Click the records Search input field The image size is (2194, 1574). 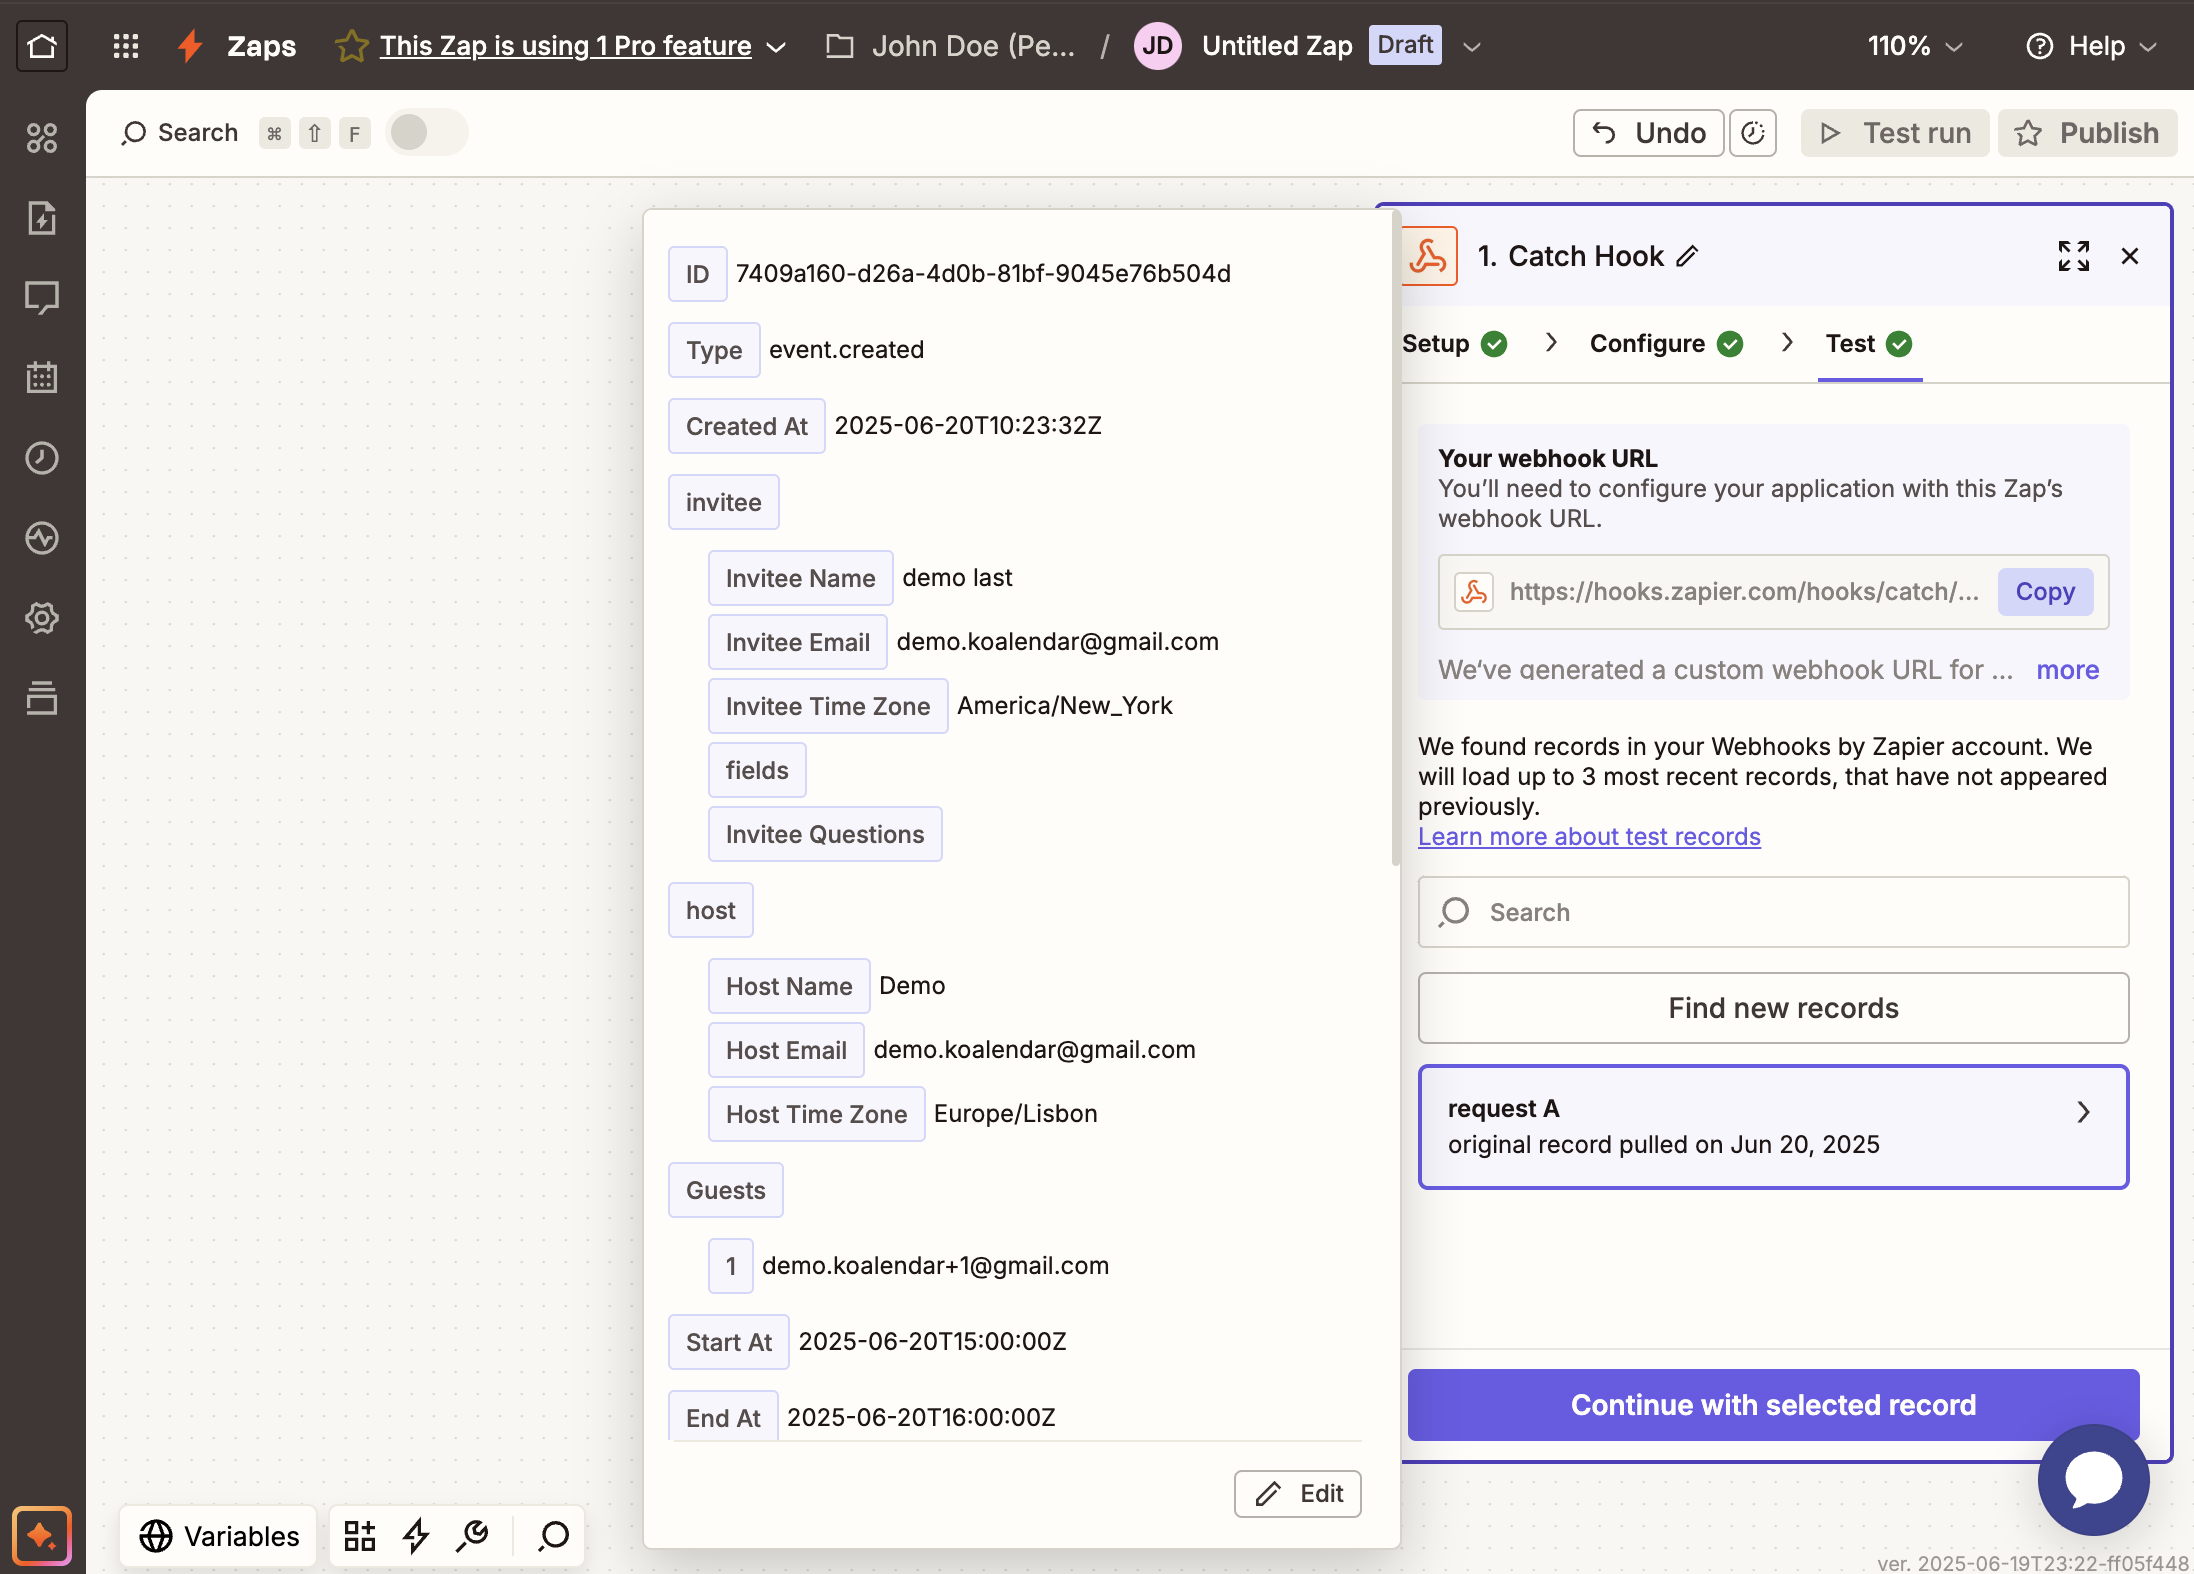click(1773, 912)
